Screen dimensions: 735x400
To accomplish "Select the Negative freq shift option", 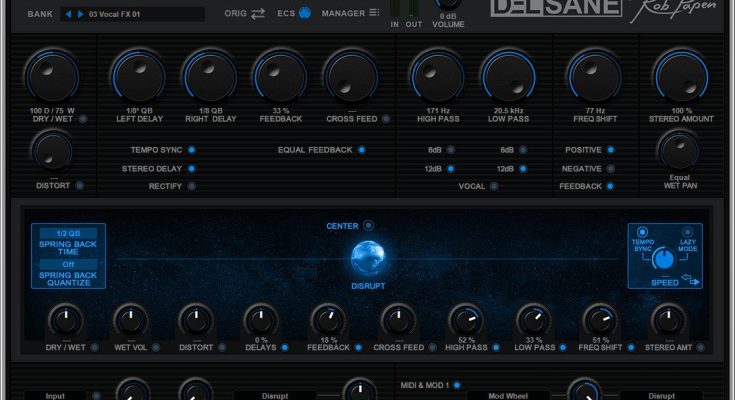I will tap(610, 168).
